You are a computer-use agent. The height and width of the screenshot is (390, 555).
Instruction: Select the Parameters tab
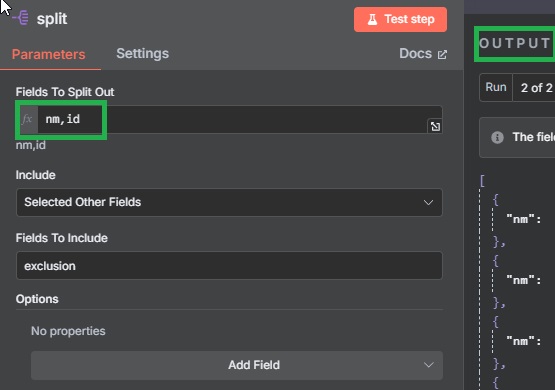click(x=48, y=55)
